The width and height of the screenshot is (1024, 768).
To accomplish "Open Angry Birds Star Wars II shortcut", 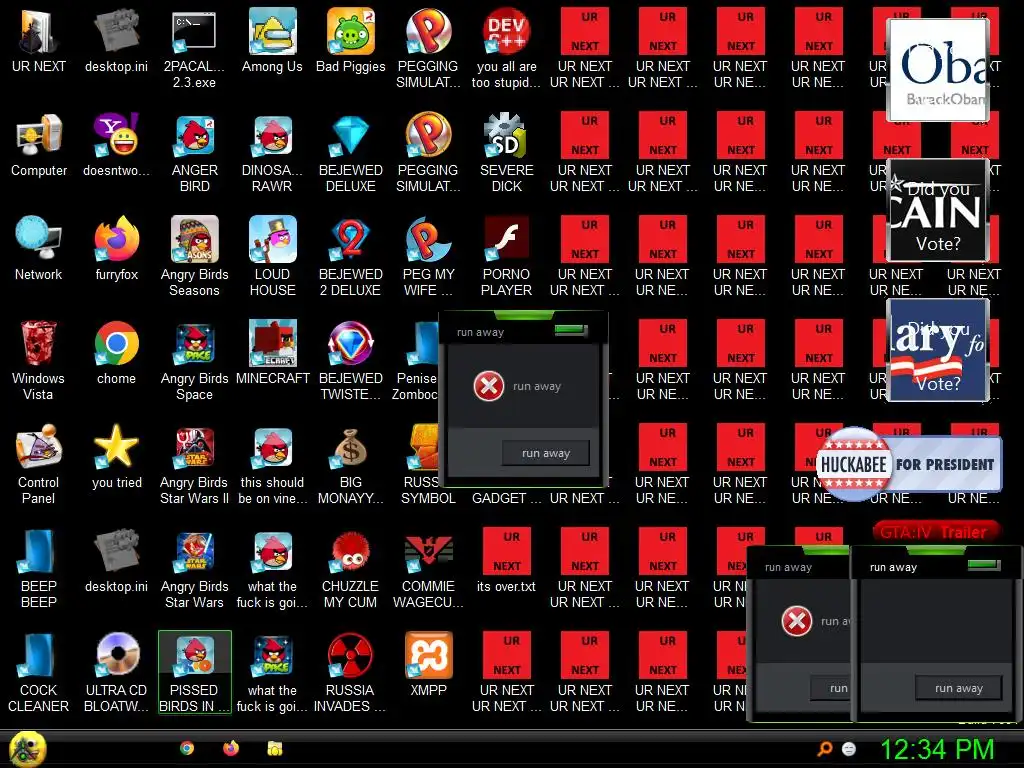I will 194,464.
